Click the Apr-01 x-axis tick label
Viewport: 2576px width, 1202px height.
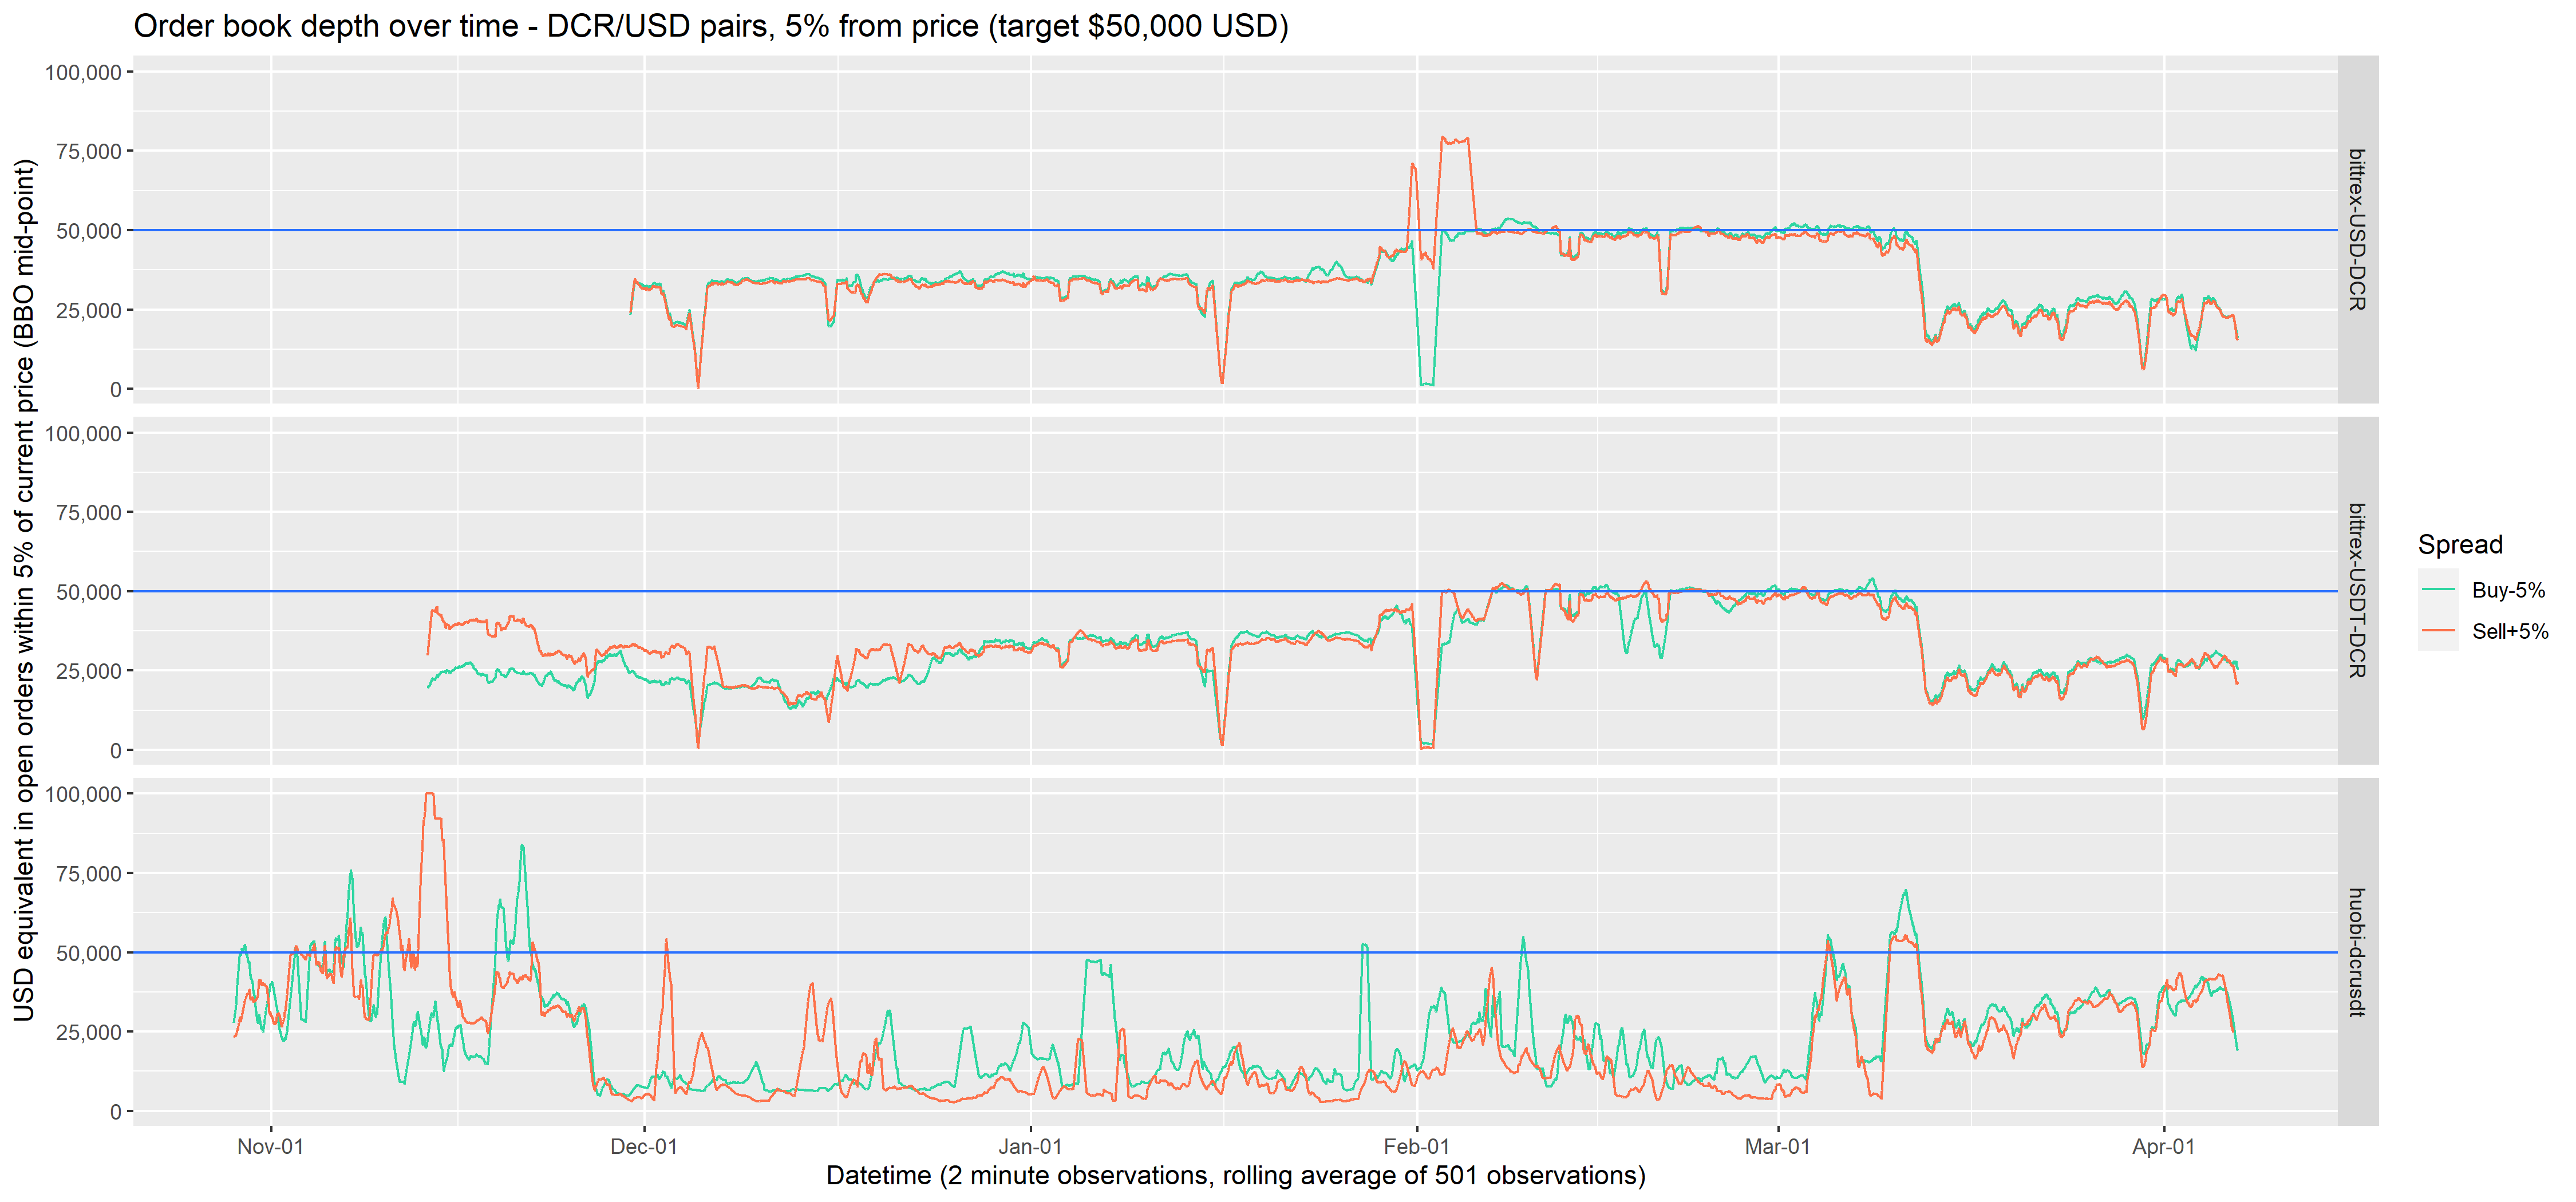coord(2163,1147)
